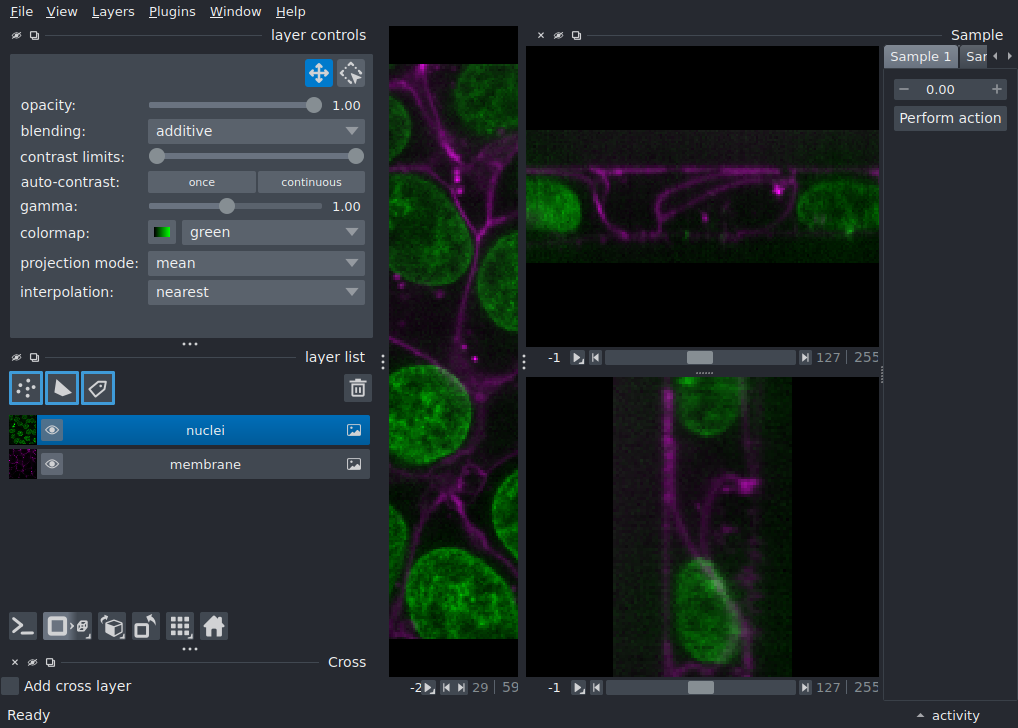Adjust the gamma slider handle
The height and width of the screenshot is (728, 1018).
227,207
